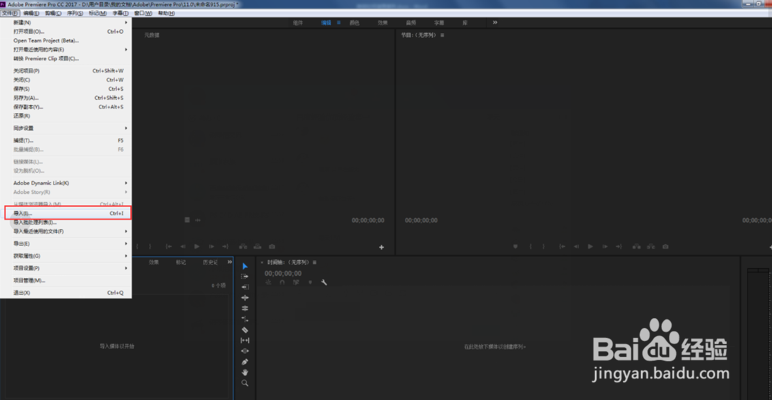
Task: Open timeline panel menu icon
Action: click(315, 263)
